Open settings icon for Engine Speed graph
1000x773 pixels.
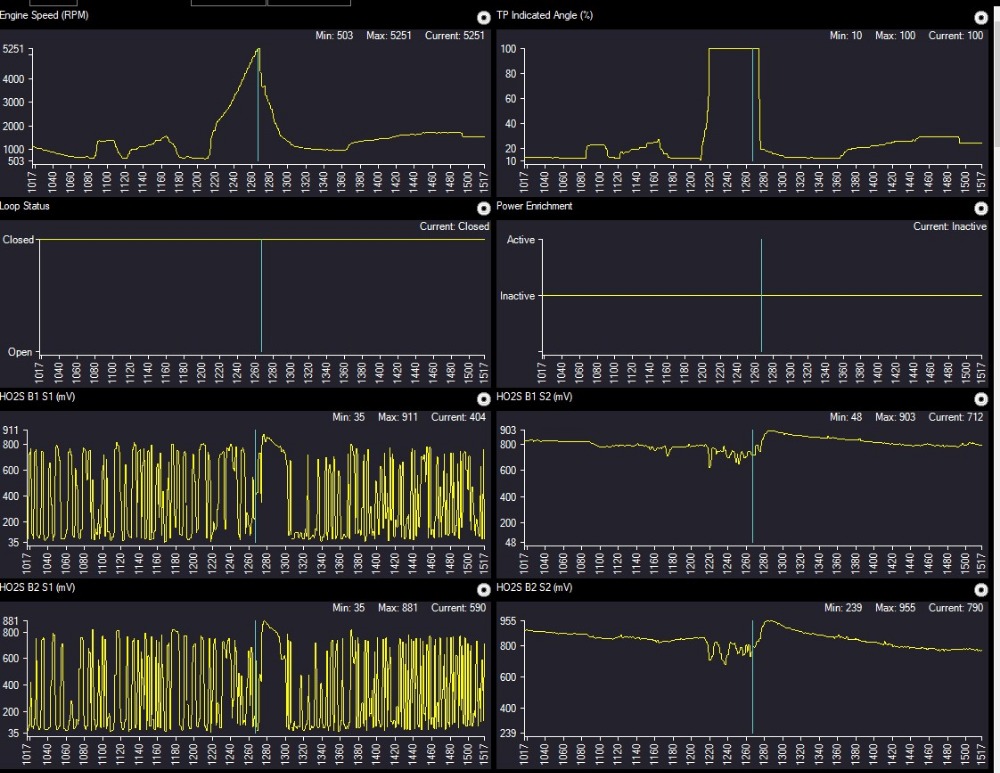484,17
